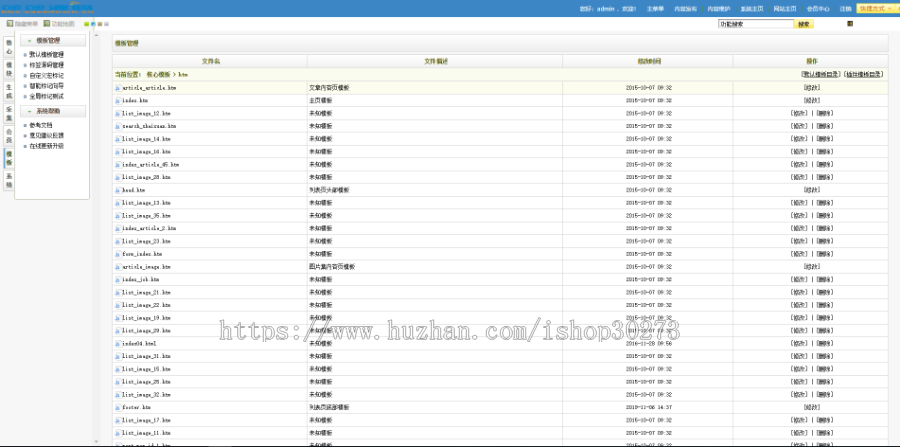
Task: Click the file icon beside article_article.htm
Action: pos(118,88)
